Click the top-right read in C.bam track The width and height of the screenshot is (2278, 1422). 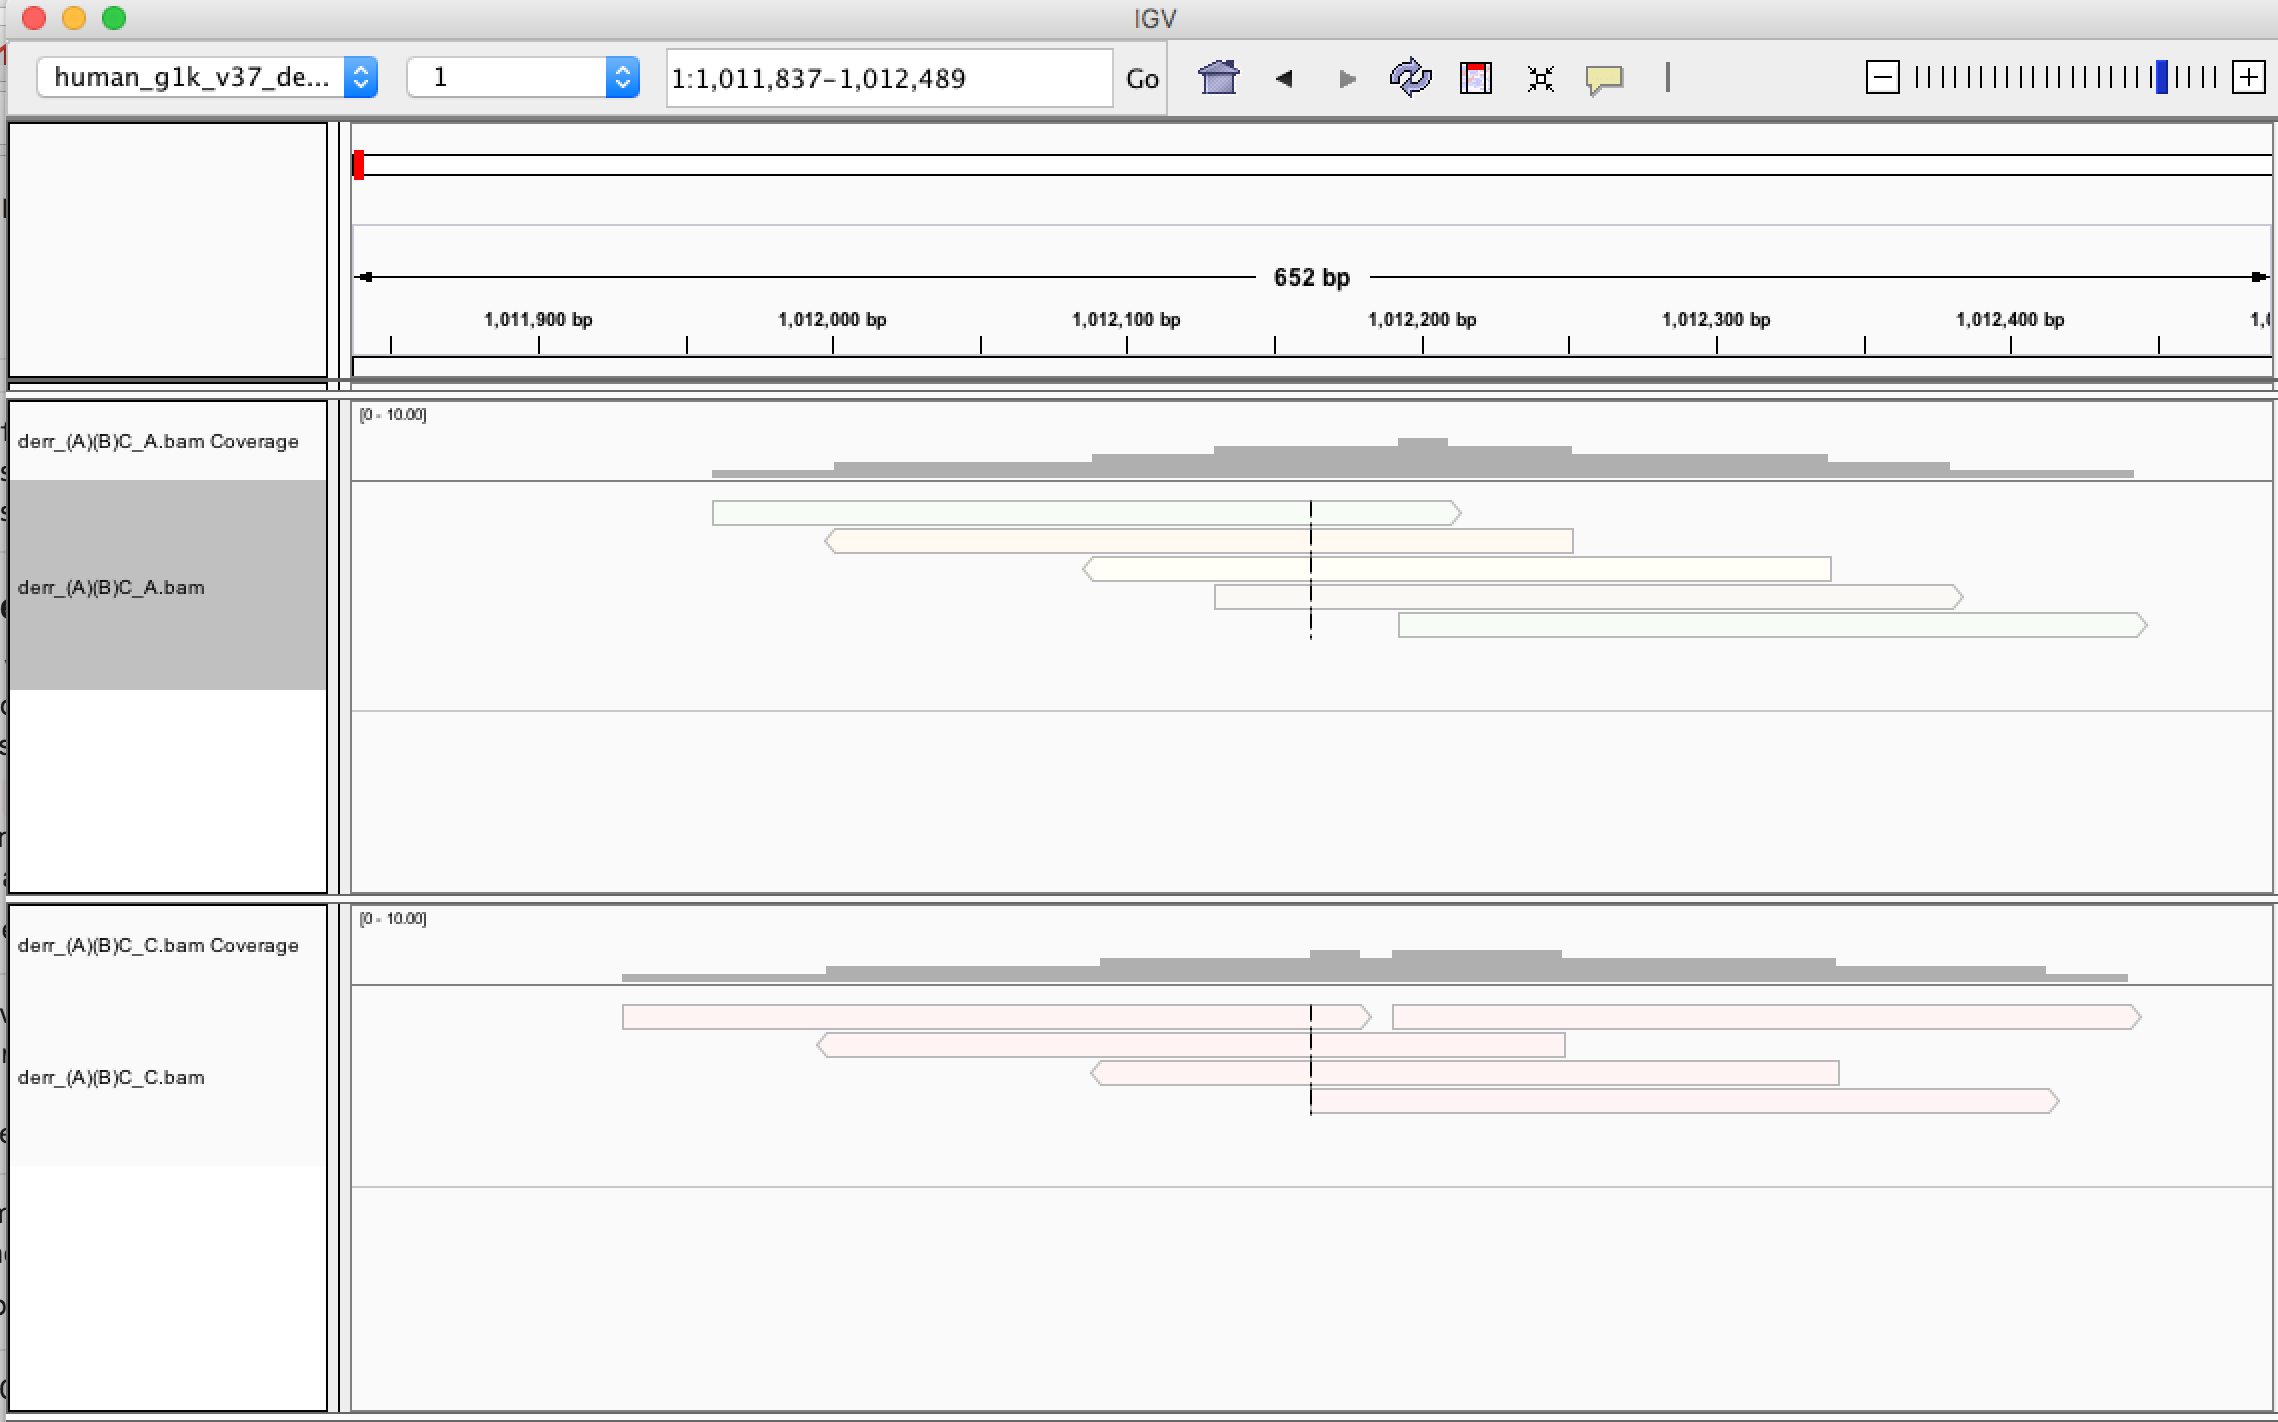1766,1017
